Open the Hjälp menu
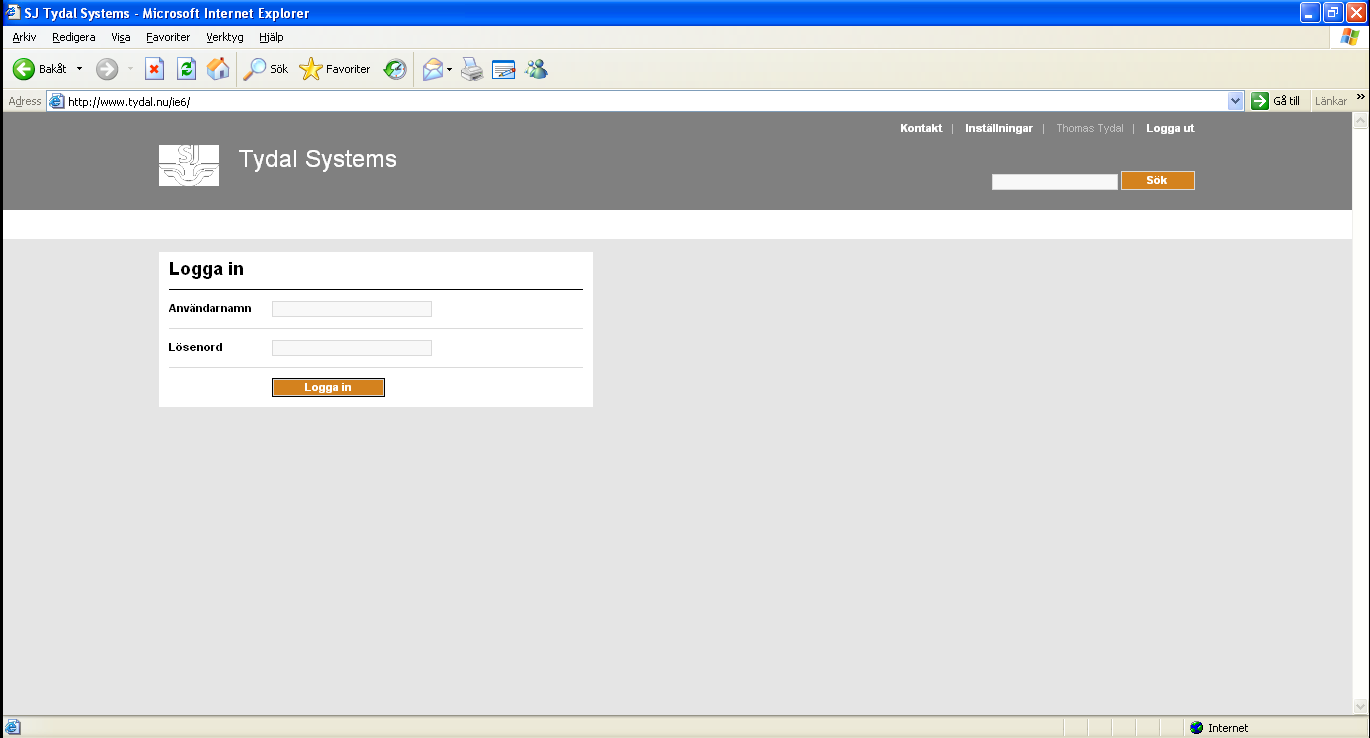The width and height of the screenshot is (1370, 738). click(x=271, y=37)
